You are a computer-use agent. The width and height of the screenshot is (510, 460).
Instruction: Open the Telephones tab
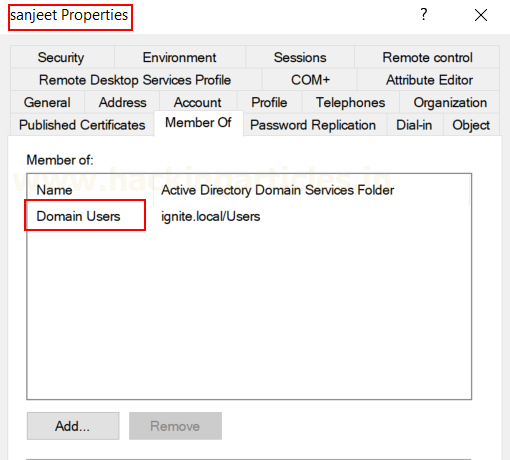click(350, 102)
